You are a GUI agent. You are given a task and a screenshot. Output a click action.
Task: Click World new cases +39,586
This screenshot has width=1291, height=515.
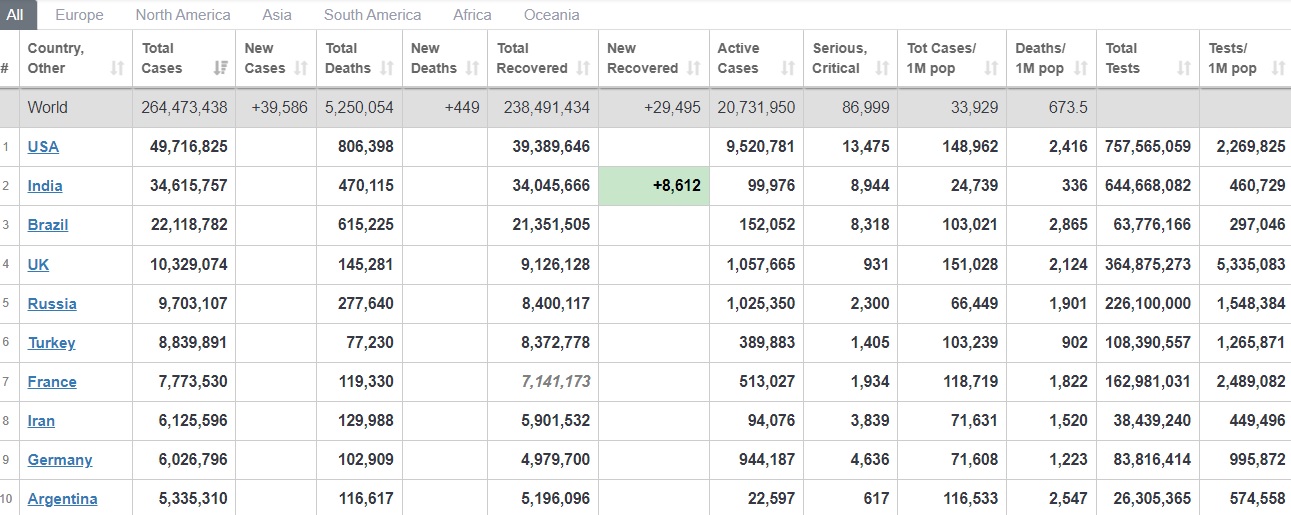pos(279,108)
